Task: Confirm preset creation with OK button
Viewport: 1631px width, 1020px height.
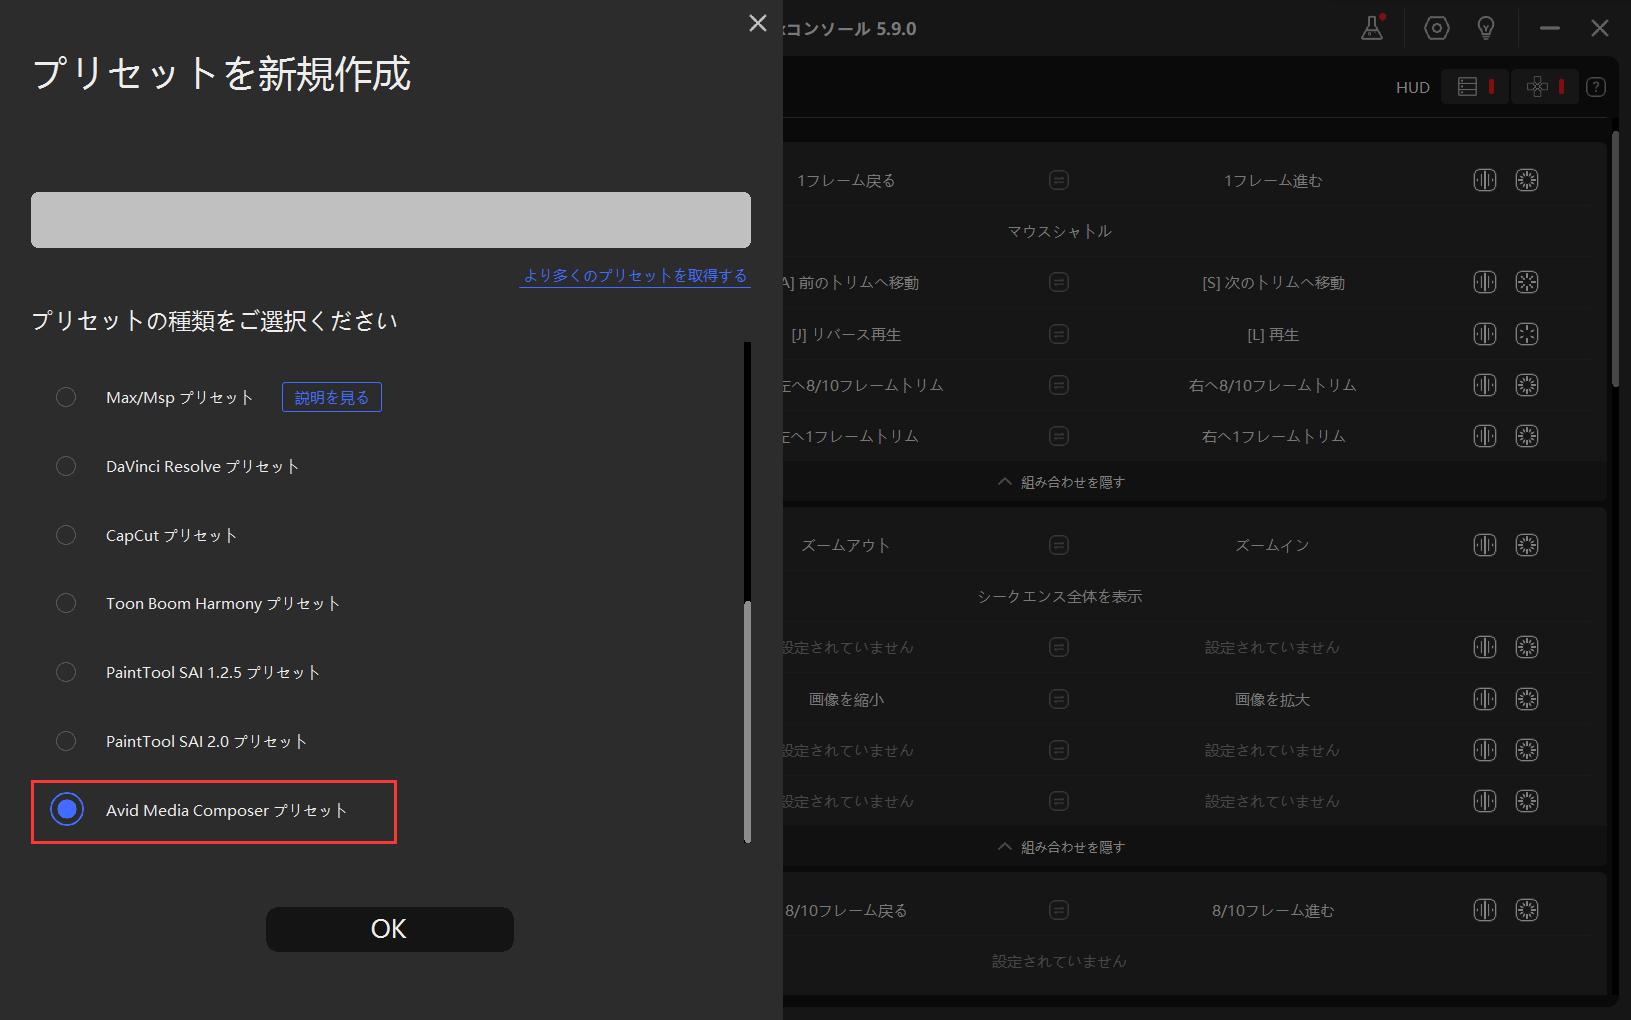Action: (x=390, y=929)
